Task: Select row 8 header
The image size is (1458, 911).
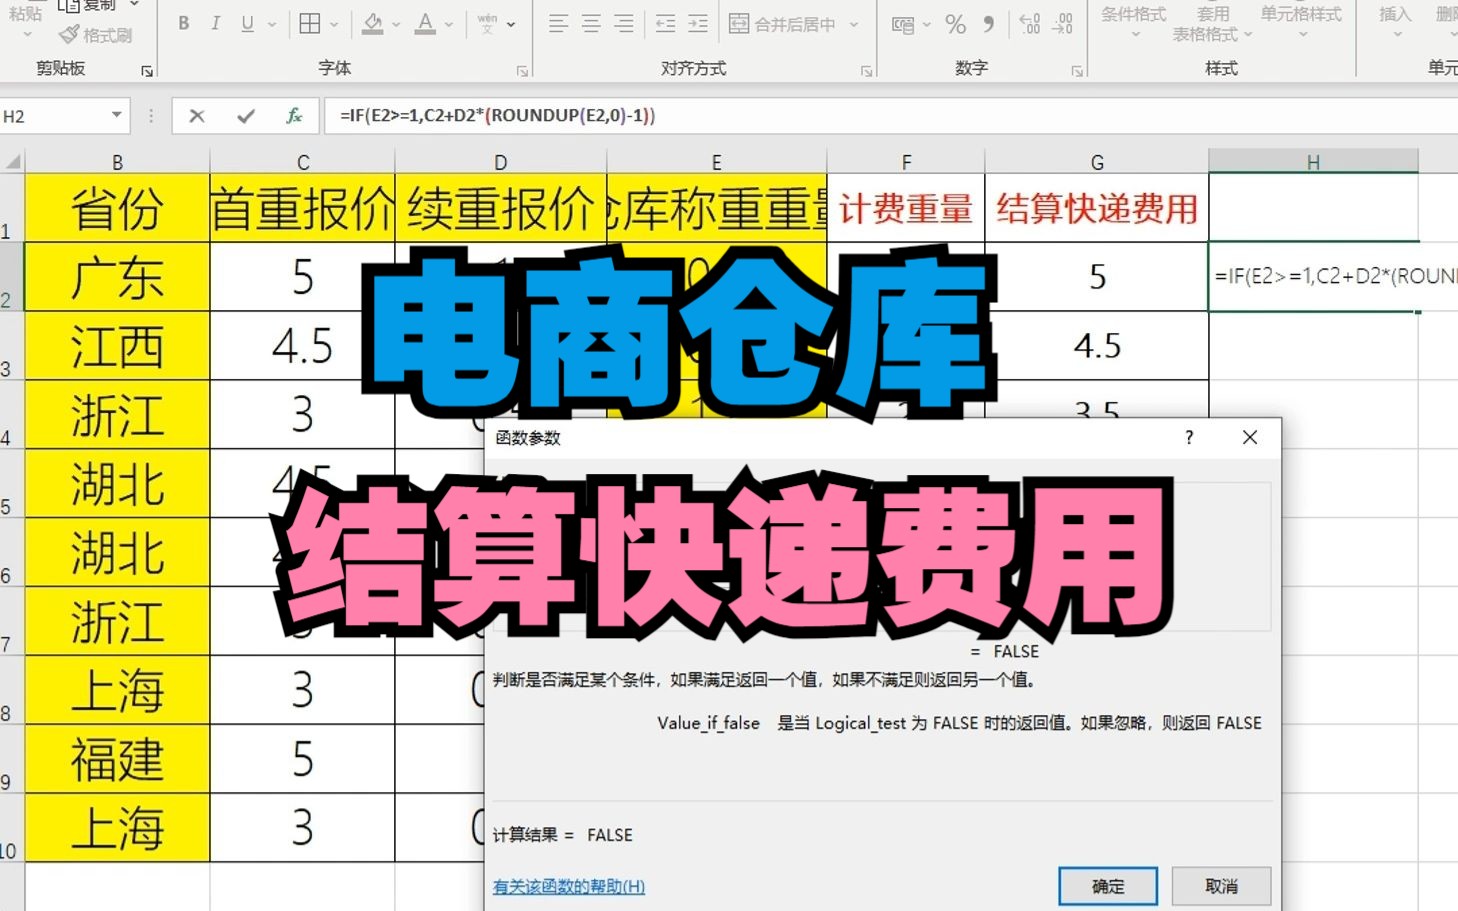Action: (x=12, y=690)
